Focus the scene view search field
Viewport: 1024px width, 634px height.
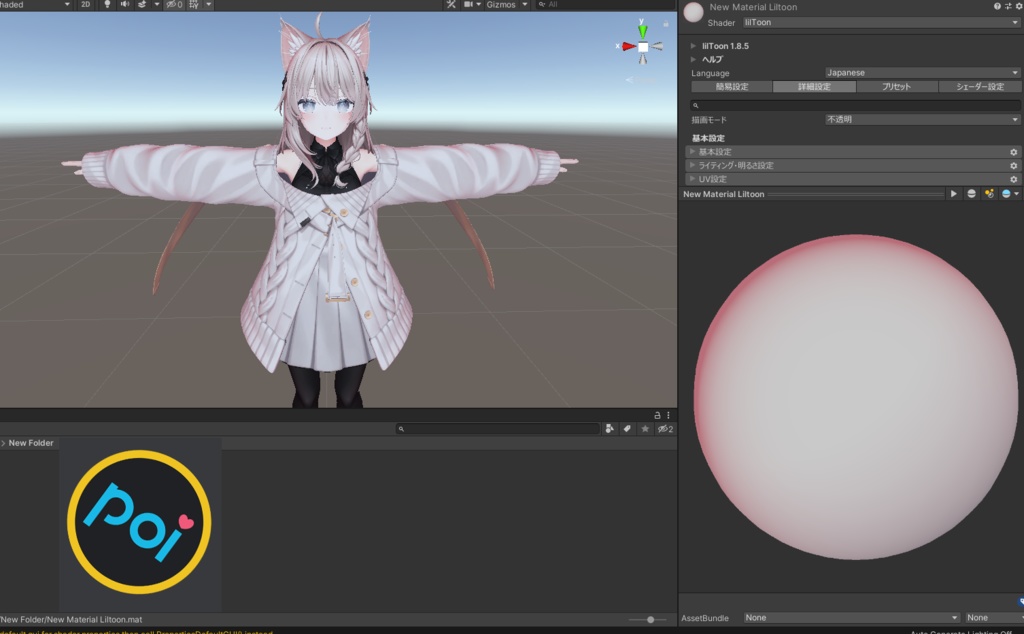604,5
